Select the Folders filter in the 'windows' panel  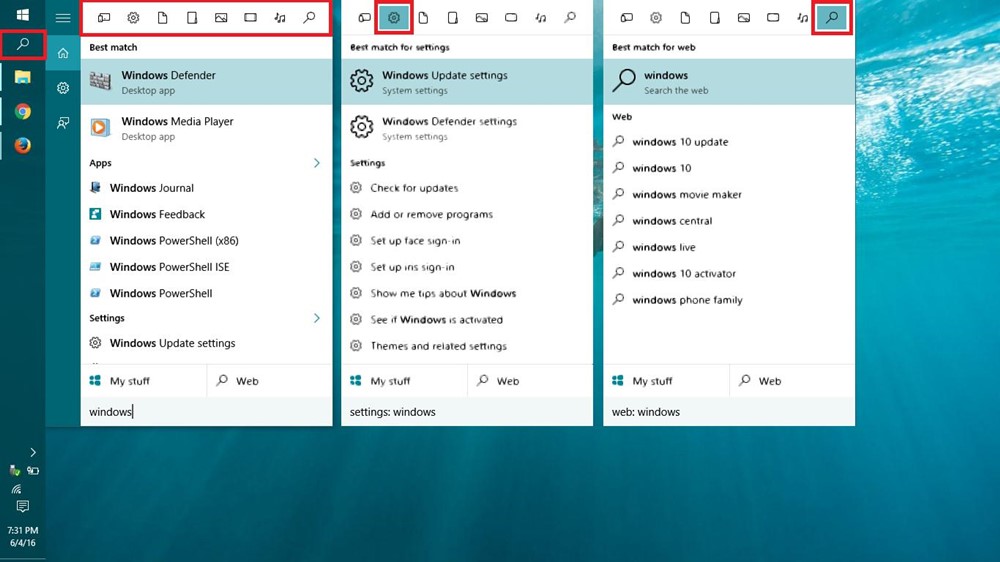pyautogui.click(x=191, y=18)
